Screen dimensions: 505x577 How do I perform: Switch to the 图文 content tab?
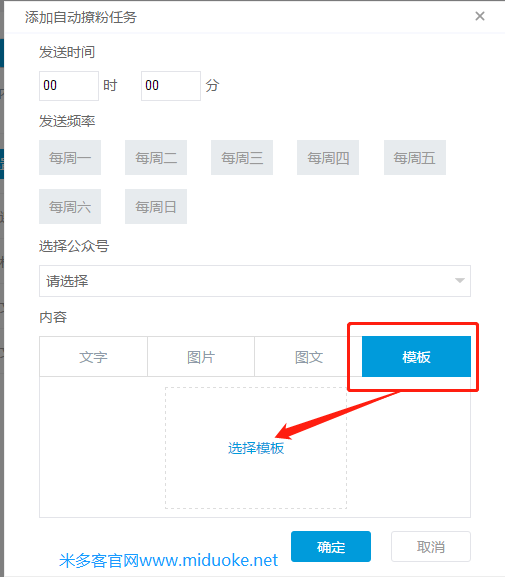coord(308,357)
